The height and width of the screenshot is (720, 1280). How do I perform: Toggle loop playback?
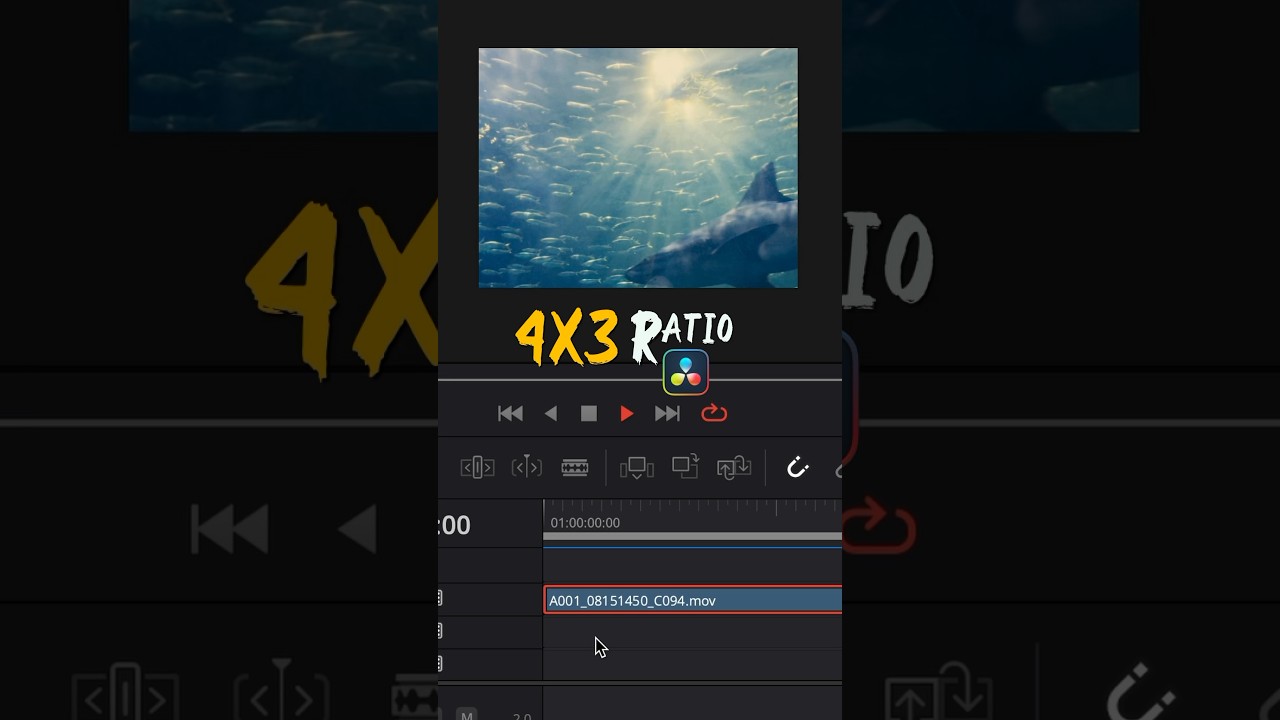pyautogui.click(x=714, y=413)
